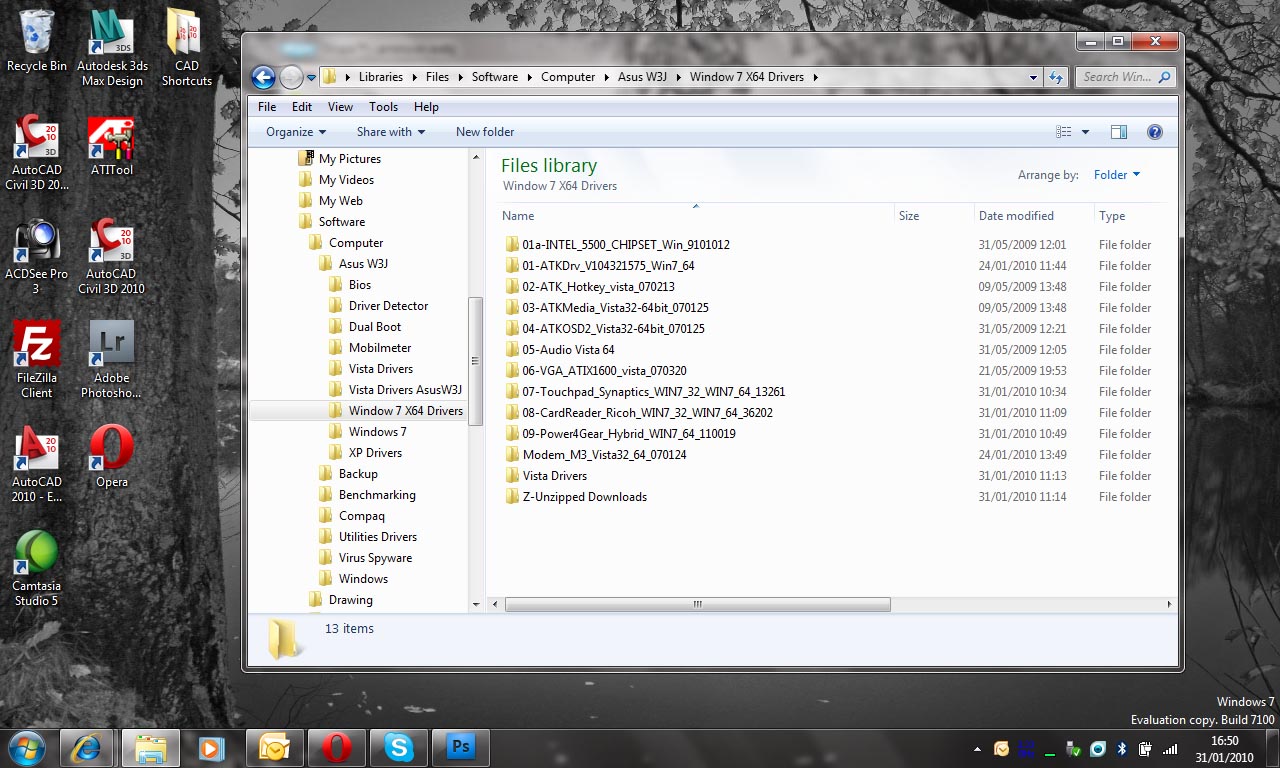Screen dimensions: 1280x768
Task: Select Adobe Photoshop Lightroom desktop icon
Action: 111,360
